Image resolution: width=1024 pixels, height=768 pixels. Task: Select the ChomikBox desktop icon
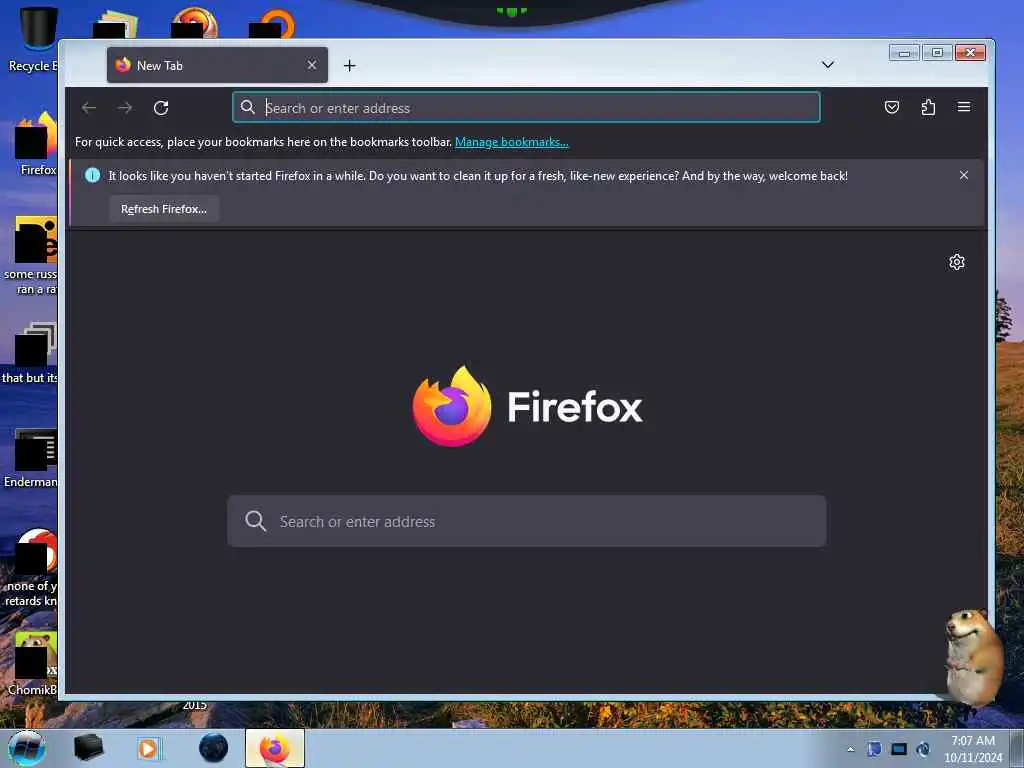(34, 663)
